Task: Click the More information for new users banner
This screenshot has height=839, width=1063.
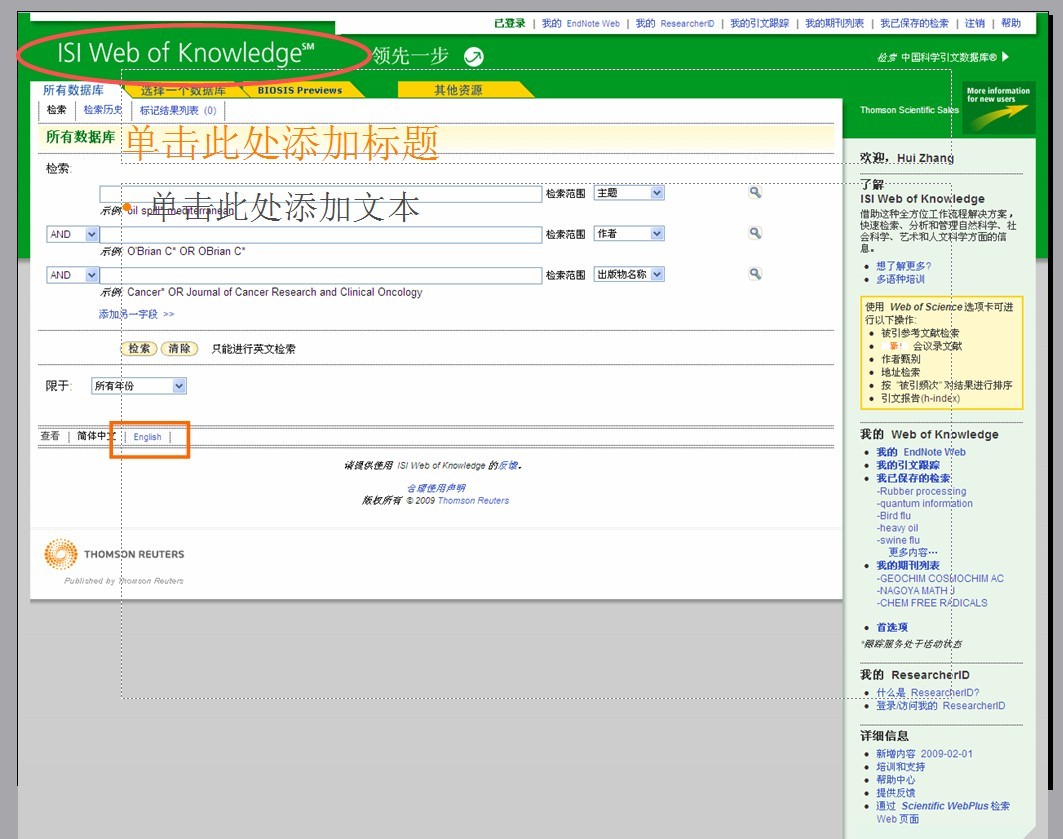Action: pos(998,108)
